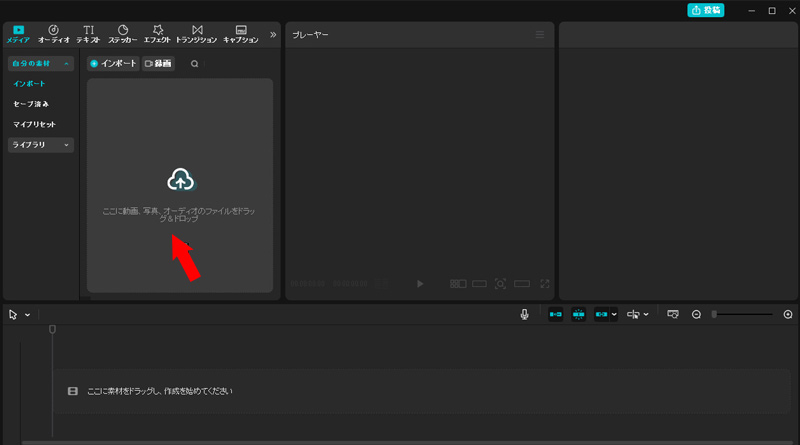Open the トランジション transitions panel icon

(196, 34)
